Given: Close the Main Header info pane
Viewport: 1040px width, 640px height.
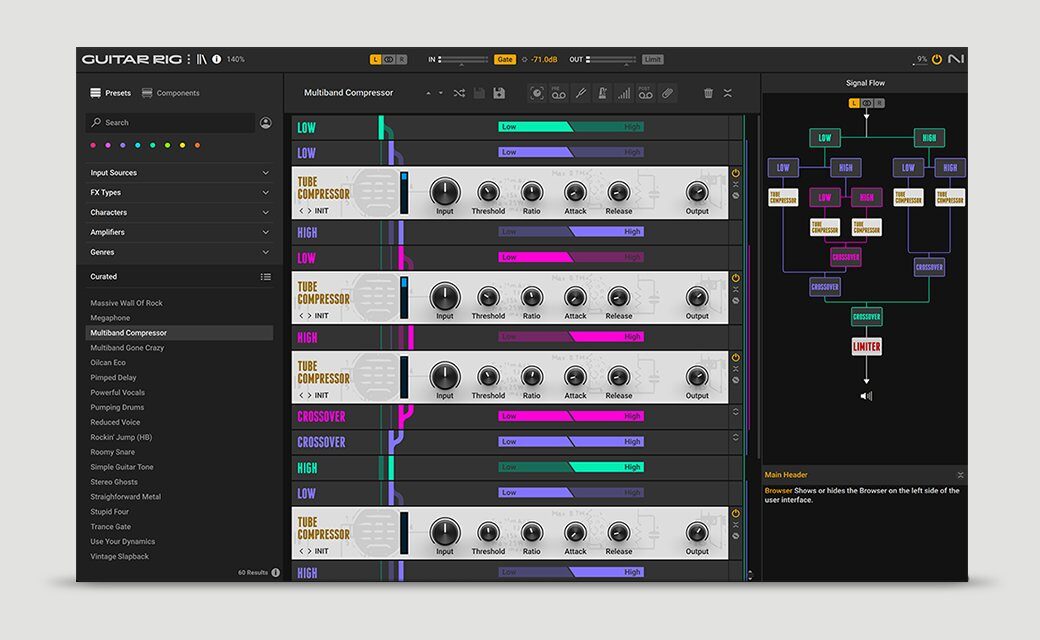Looking at the screenshot, I should click(x=960, y=475).
